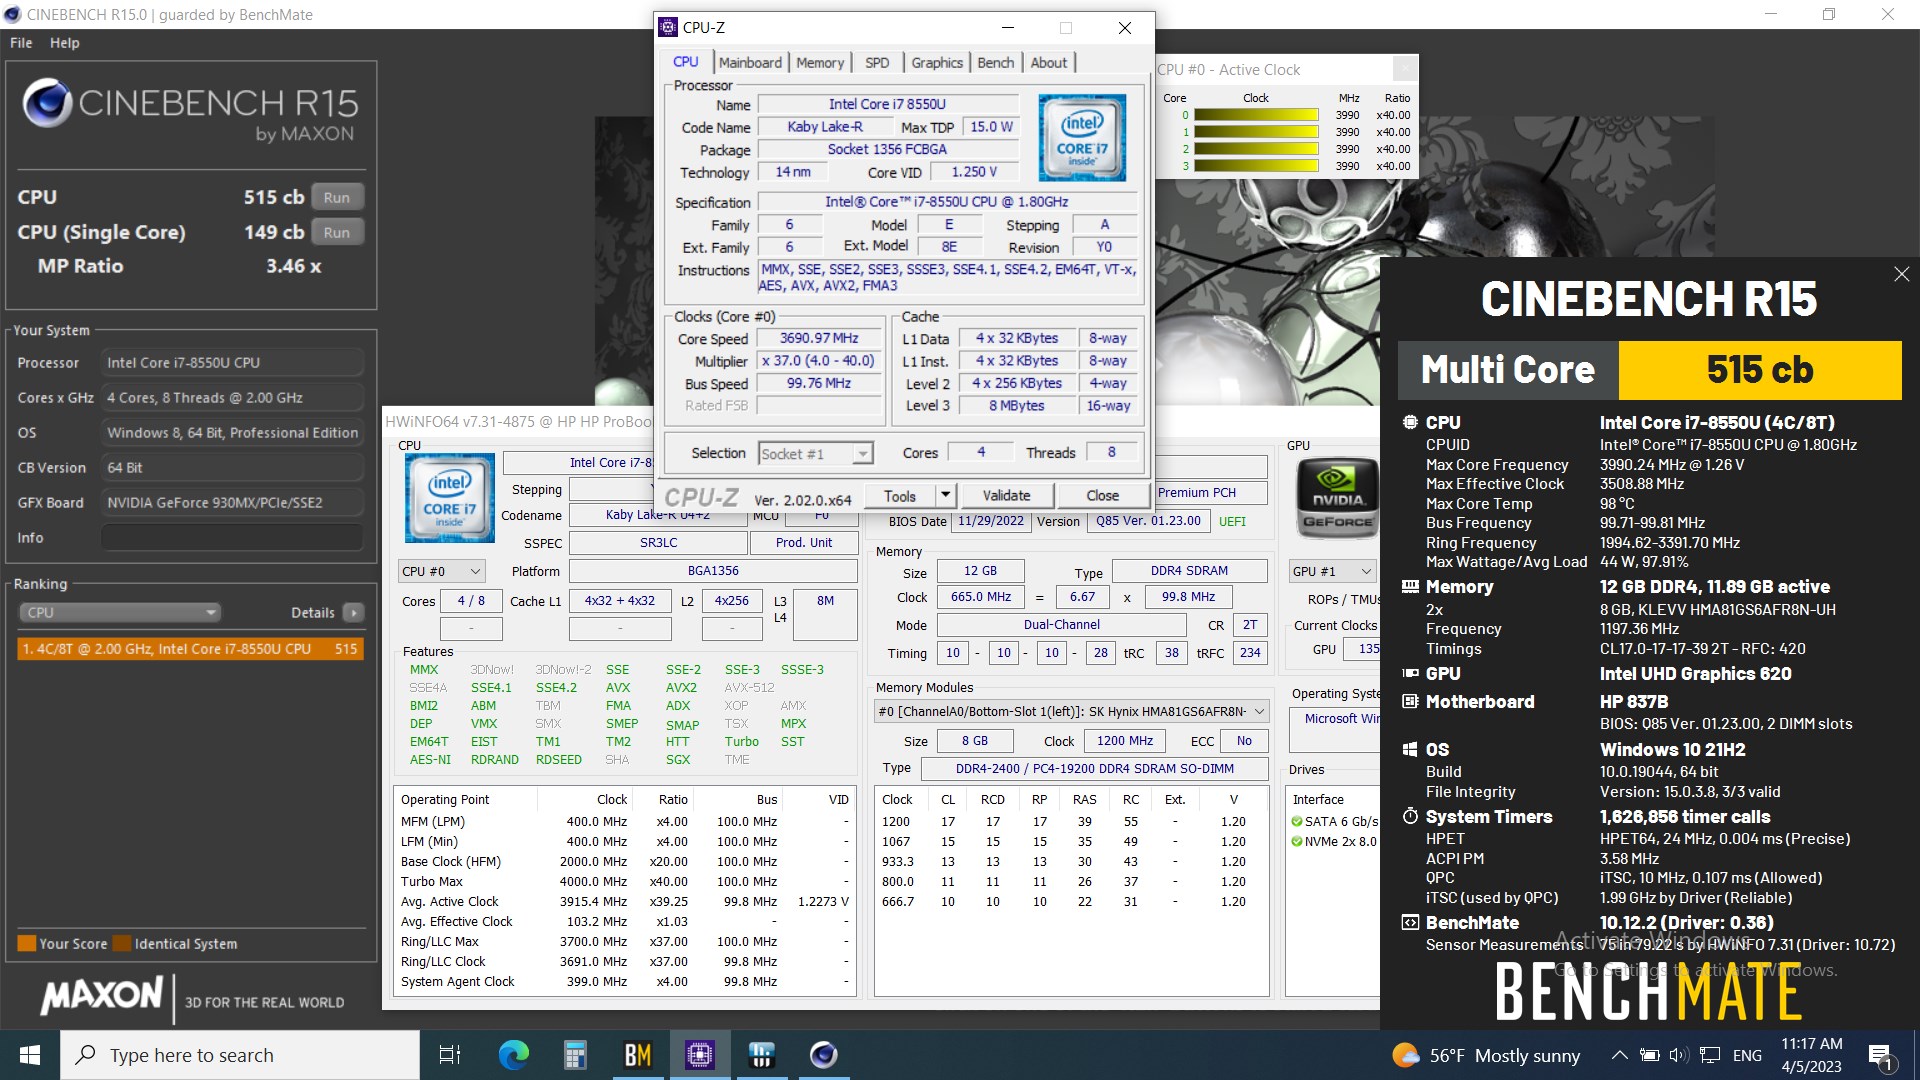Click the BenchMate GPU section icon

[x=1410, y=674]
